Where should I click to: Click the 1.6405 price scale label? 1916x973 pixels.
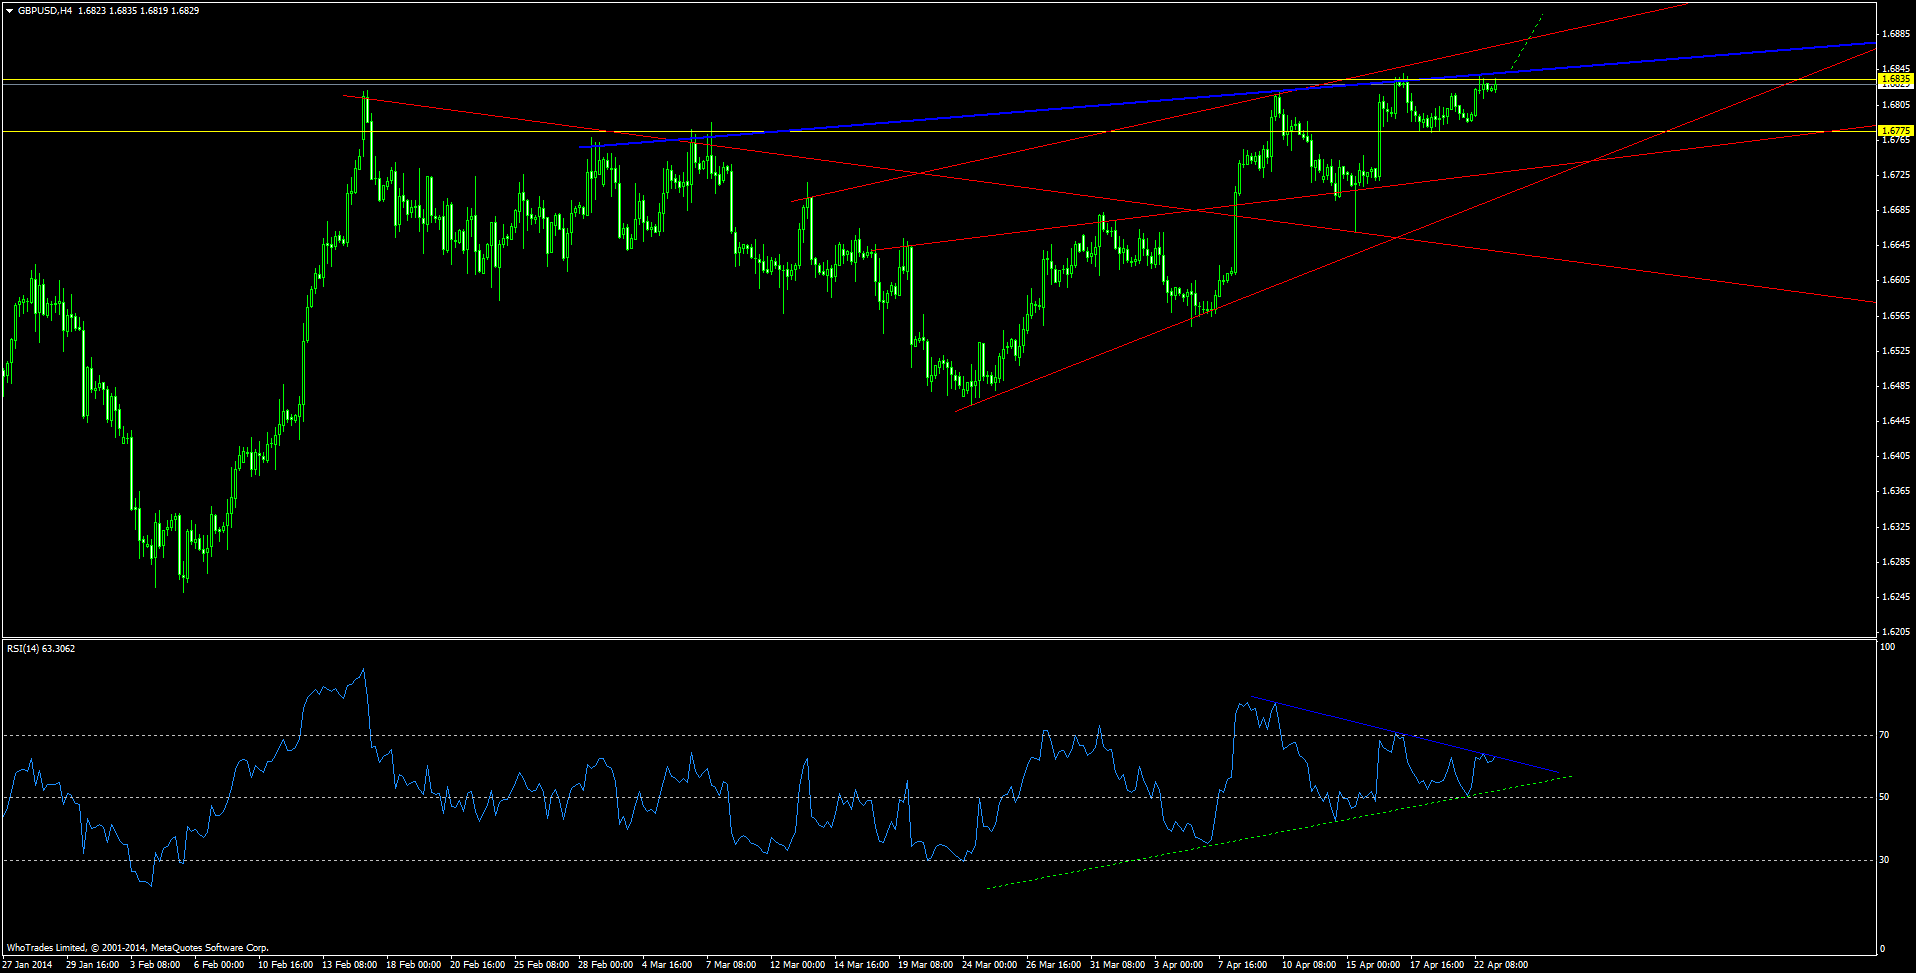click(x=1896, y=456)
